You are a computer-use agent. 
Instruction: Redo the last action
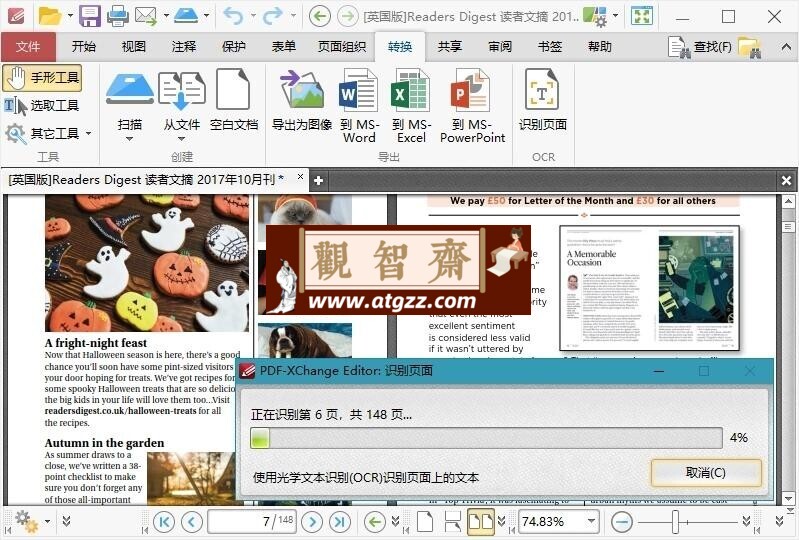click(x=273, y=16)
